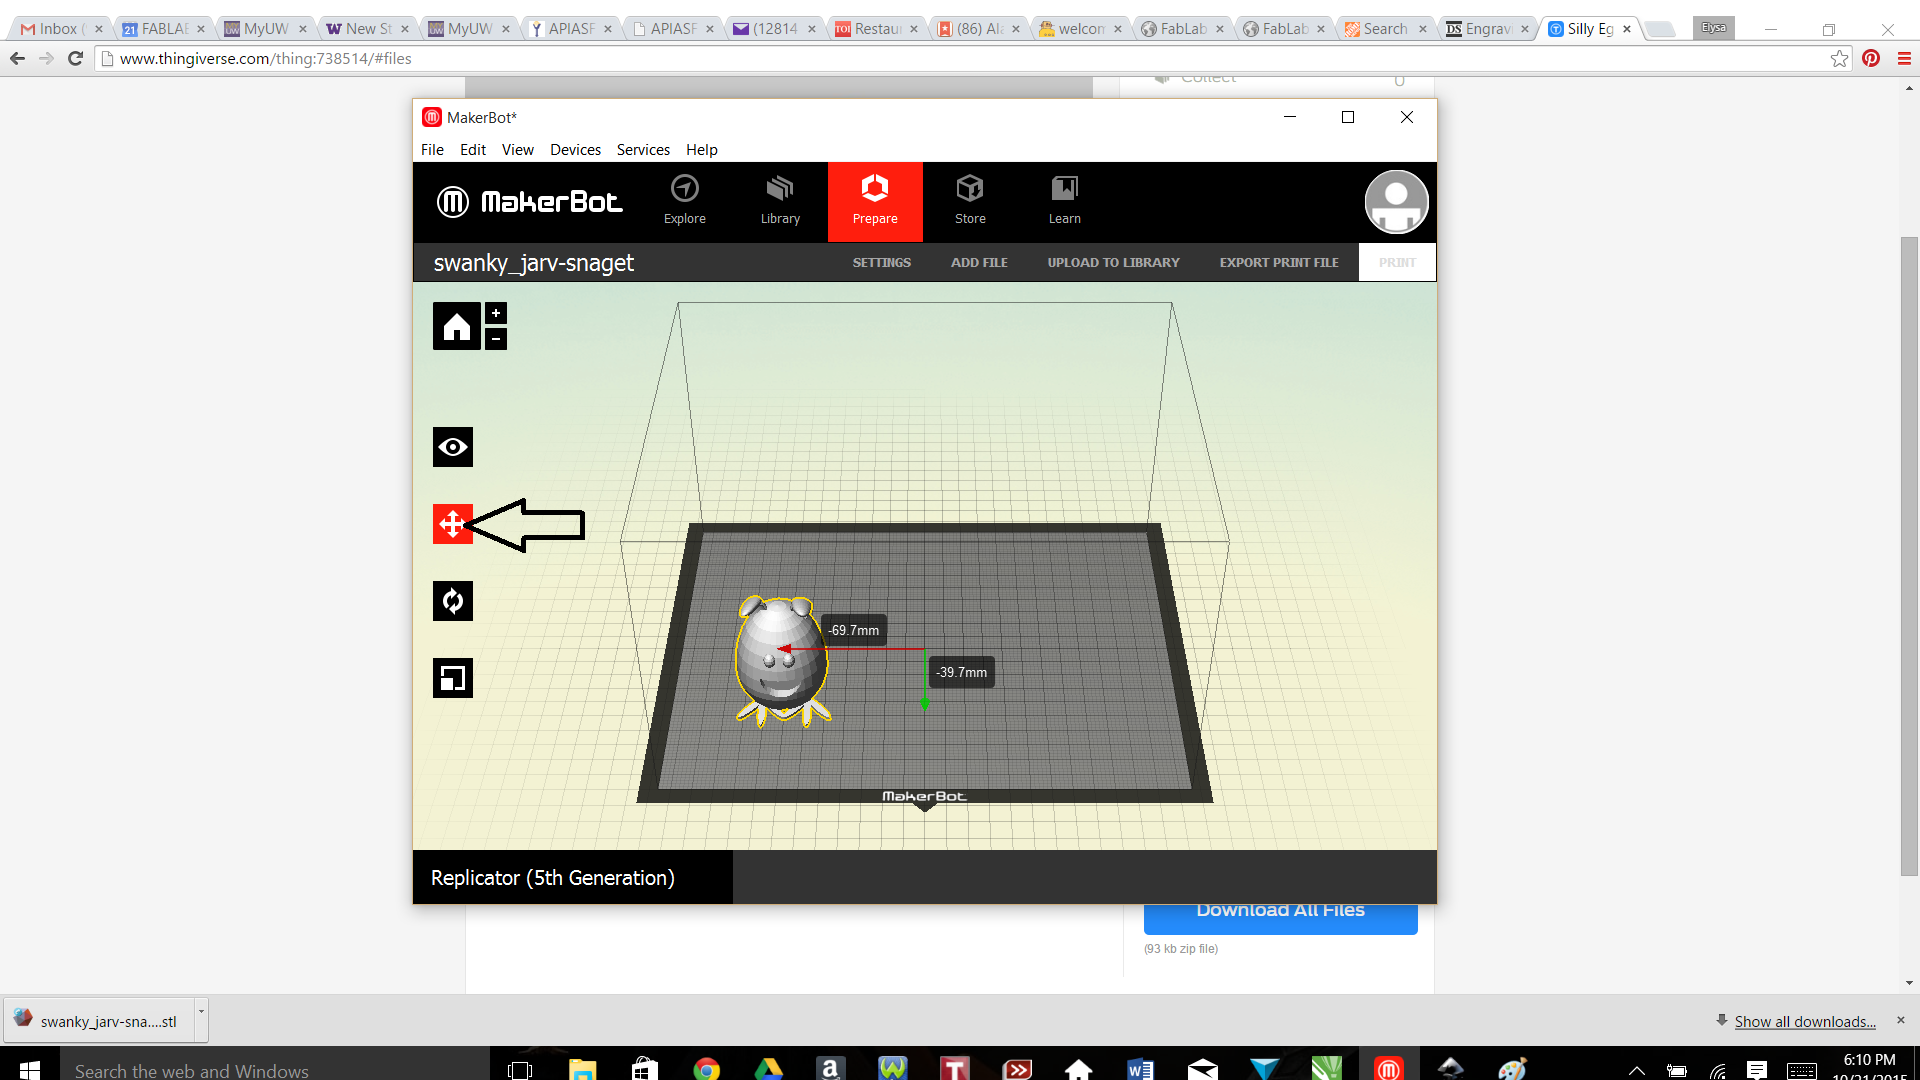The height and width of the screenshot is (1080, 1920).
Task: Click the PRINT button
Action: [1397, 262]
